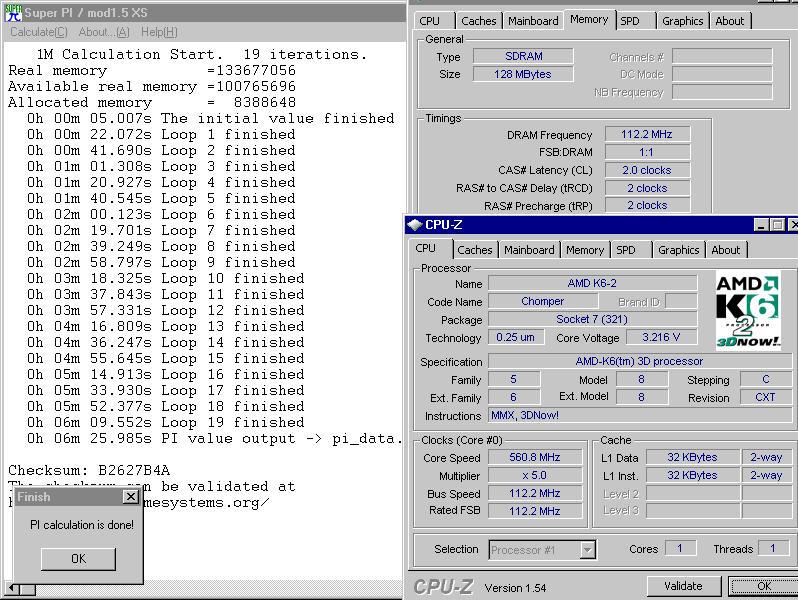Click the Checksum: B2627B4A line
This screenshot has width=798, height=600.
[x=89, y=470]
